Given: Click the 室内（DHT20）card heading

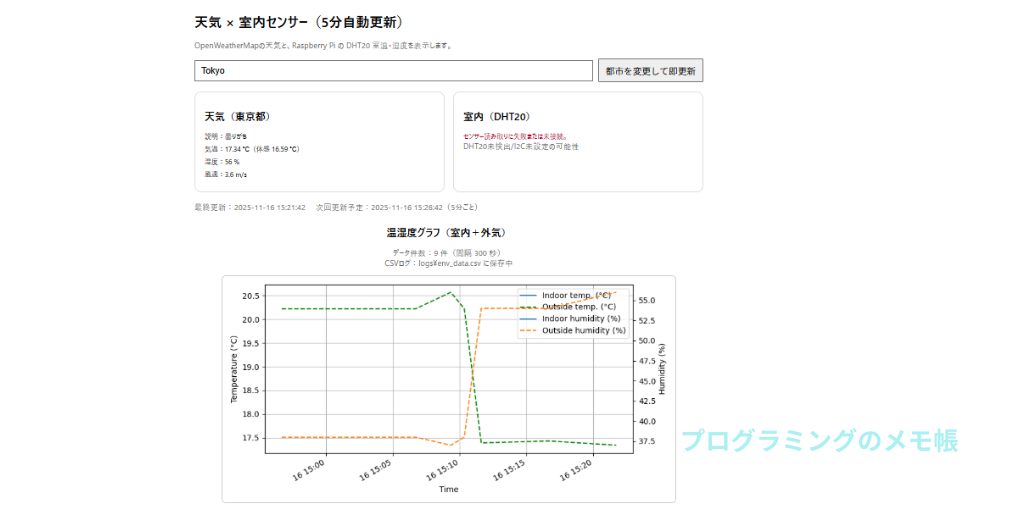Looking at the screenshot, I should point(496,117).
